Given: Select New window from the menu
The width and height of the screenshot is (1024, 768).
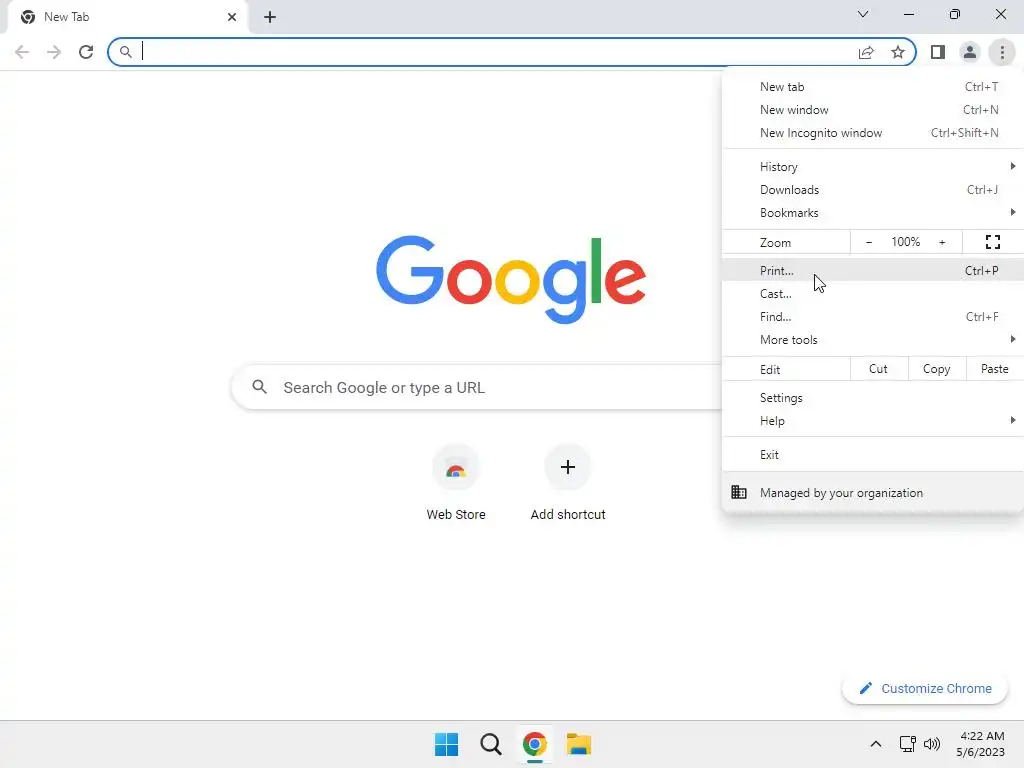Looking at the screenshot, I should 872,110.
